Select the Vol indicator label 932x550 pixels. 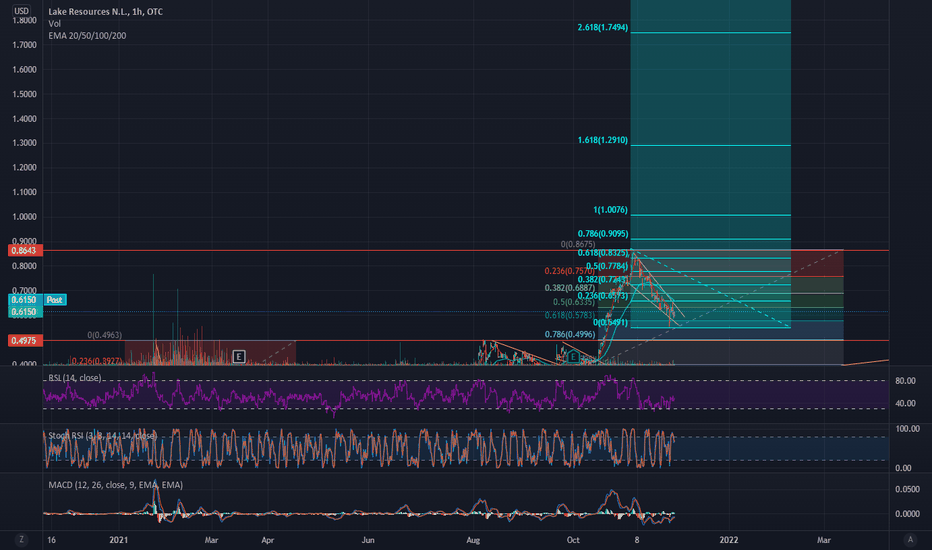tap(54, 24)
